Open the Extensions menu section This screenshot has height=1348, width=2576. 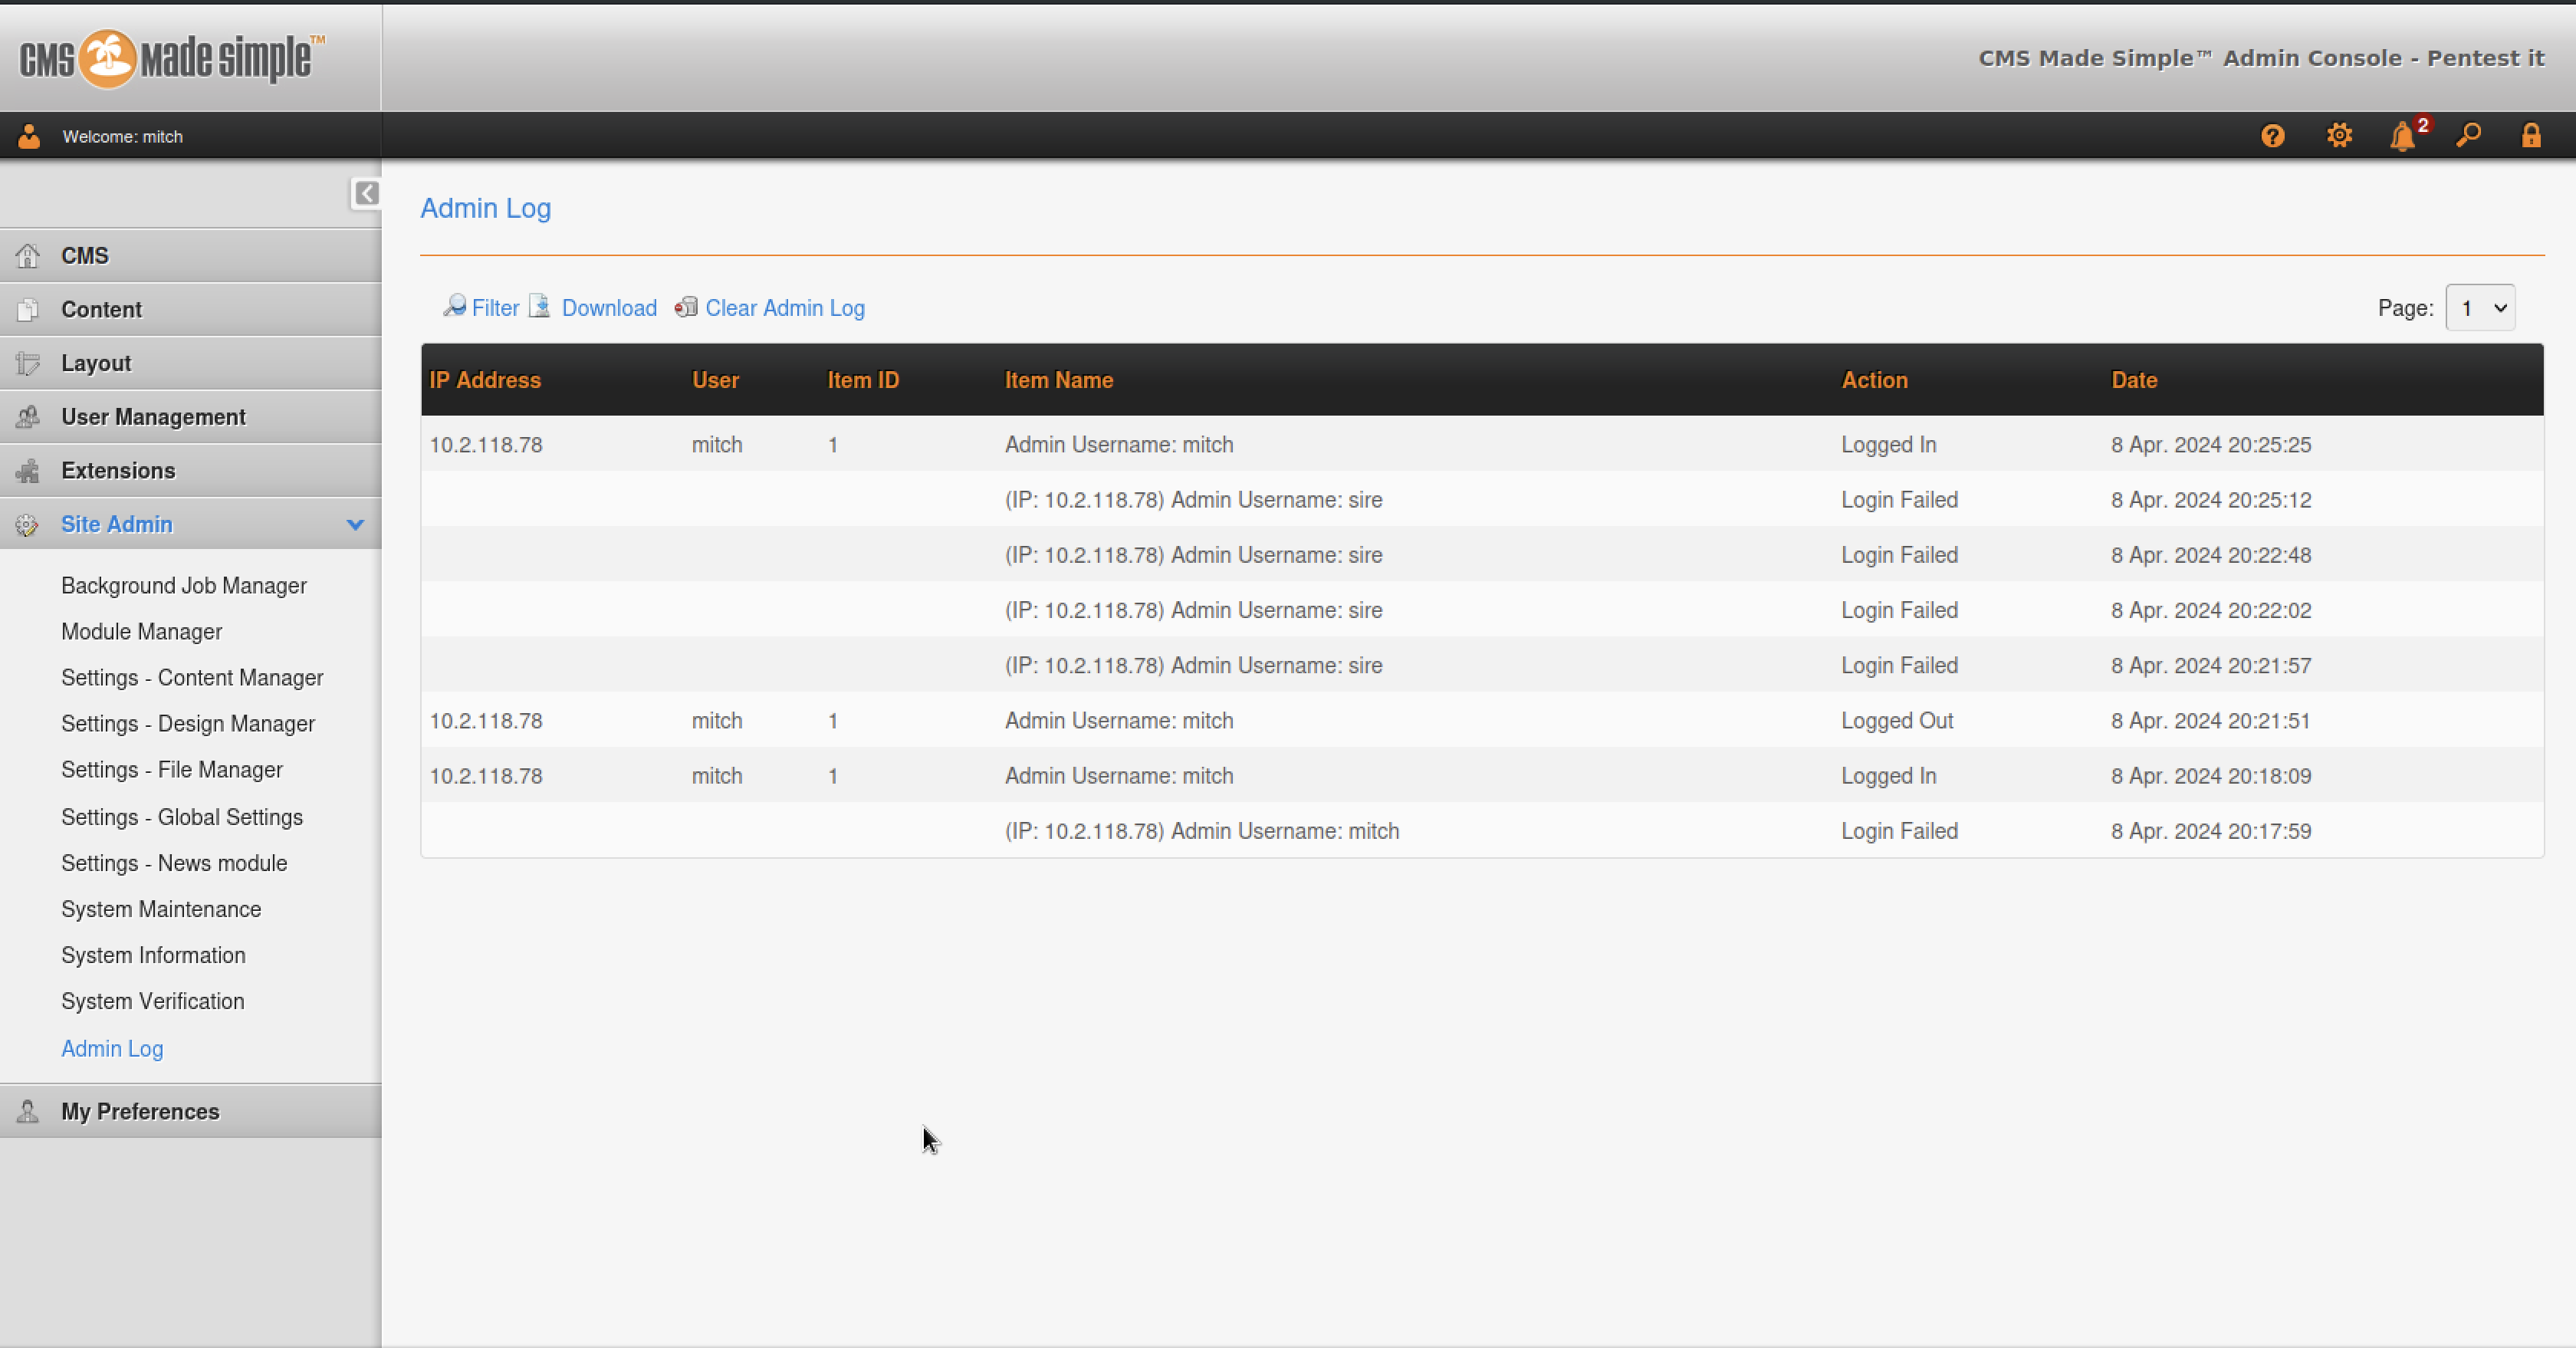(x=190, y=471)
